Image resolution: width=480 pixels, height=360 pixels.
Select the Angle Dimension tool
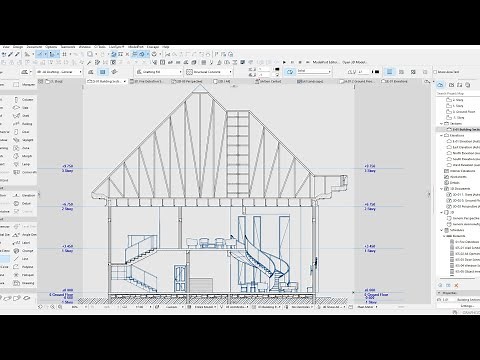(x=24, y=235)
